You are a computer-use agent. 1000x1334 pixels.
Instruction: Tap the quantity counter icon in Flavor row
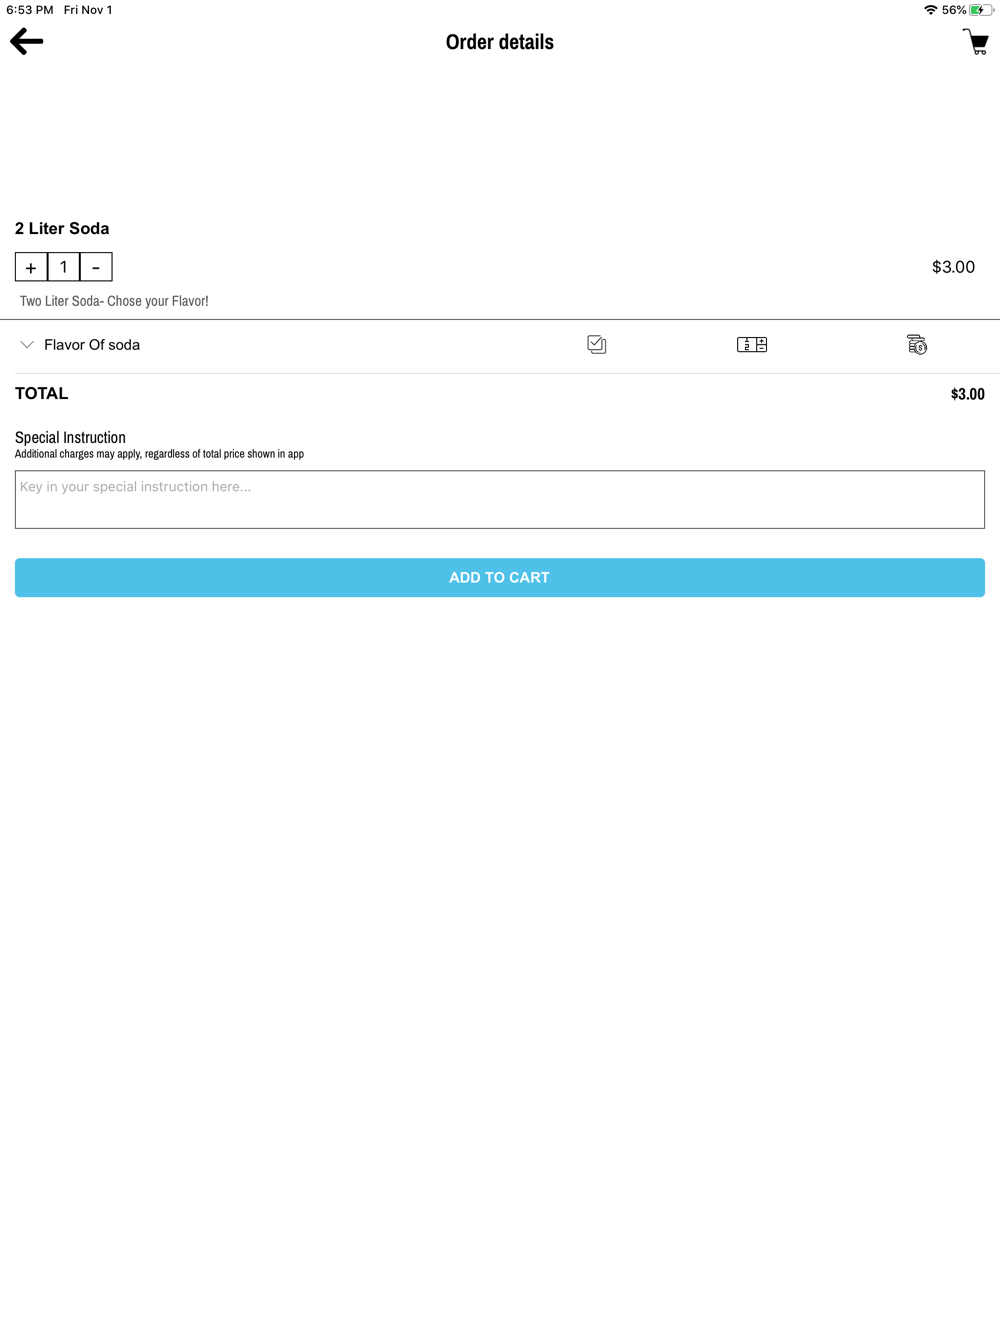pos(752,344)
